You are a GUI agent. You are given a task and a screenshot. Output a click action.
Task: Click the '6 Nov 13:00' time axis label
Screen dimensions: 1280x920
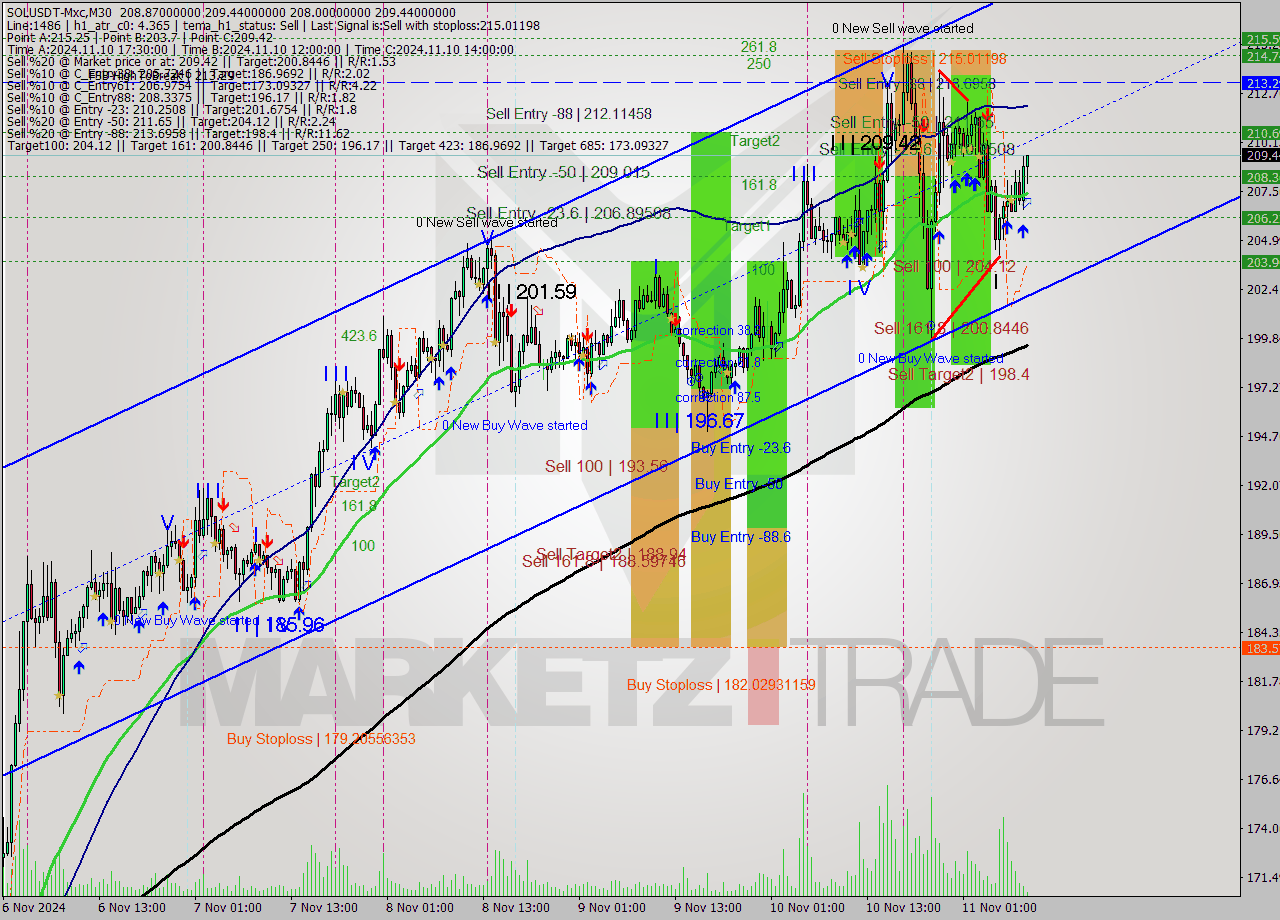(131, 908)
